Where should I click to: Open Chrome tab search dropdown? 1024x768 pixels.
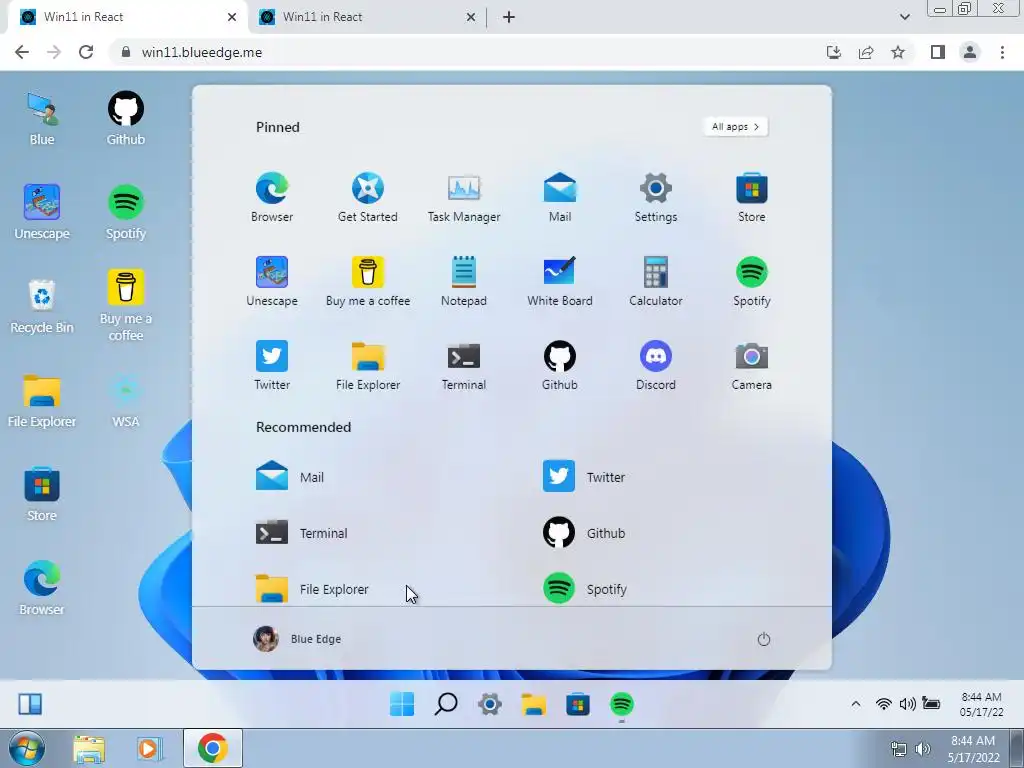[904, 17]
